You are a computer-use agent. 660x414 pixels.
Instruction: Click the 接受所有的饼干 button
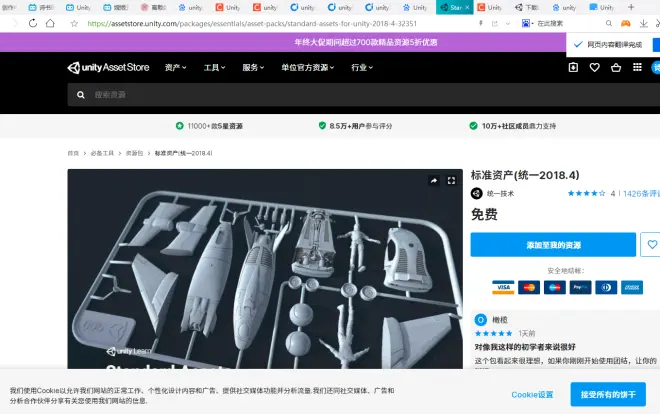608,394
